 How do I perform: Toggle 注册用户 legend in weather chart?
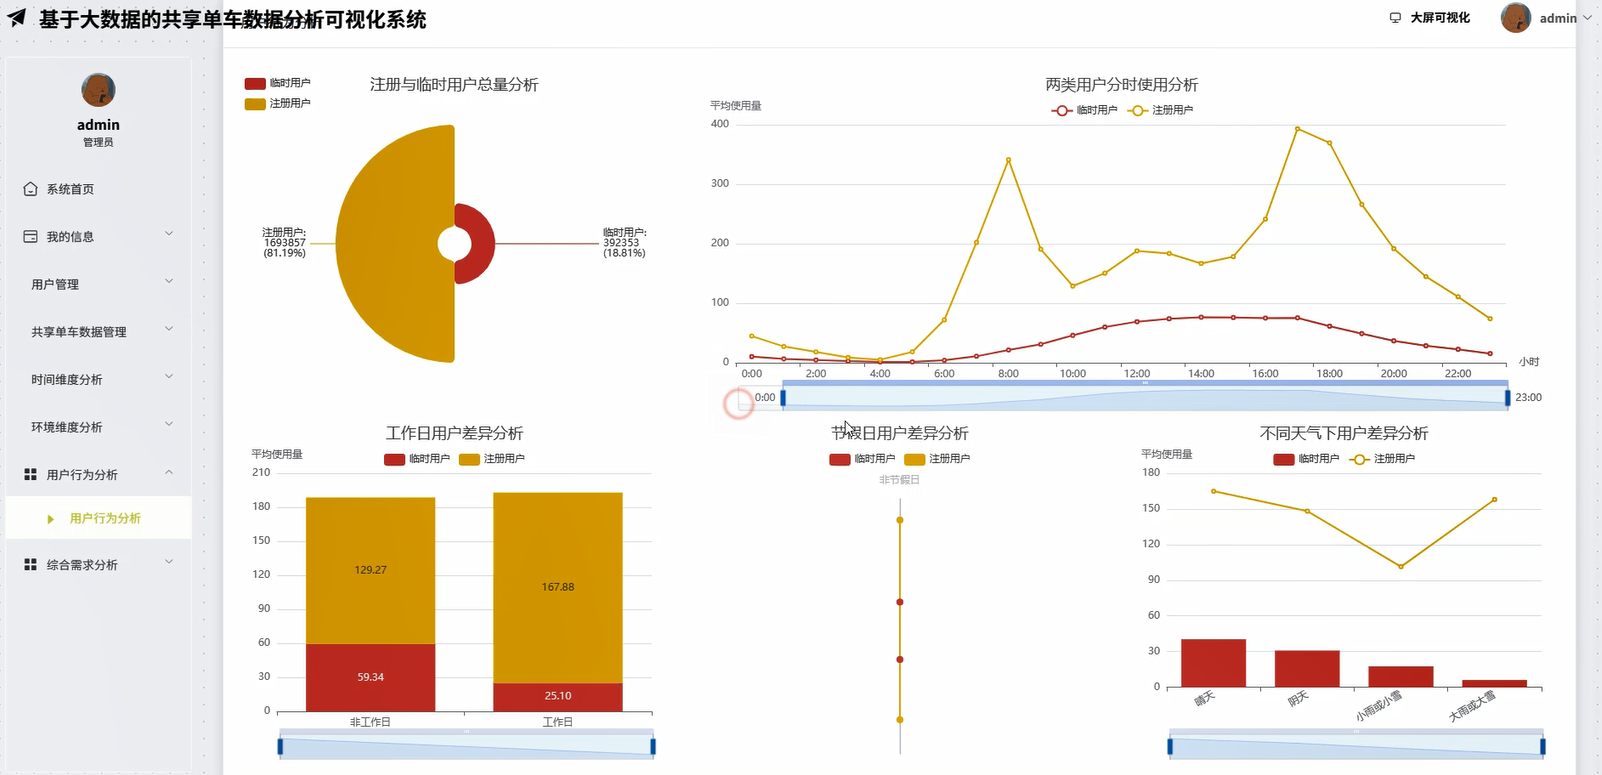1382,459
